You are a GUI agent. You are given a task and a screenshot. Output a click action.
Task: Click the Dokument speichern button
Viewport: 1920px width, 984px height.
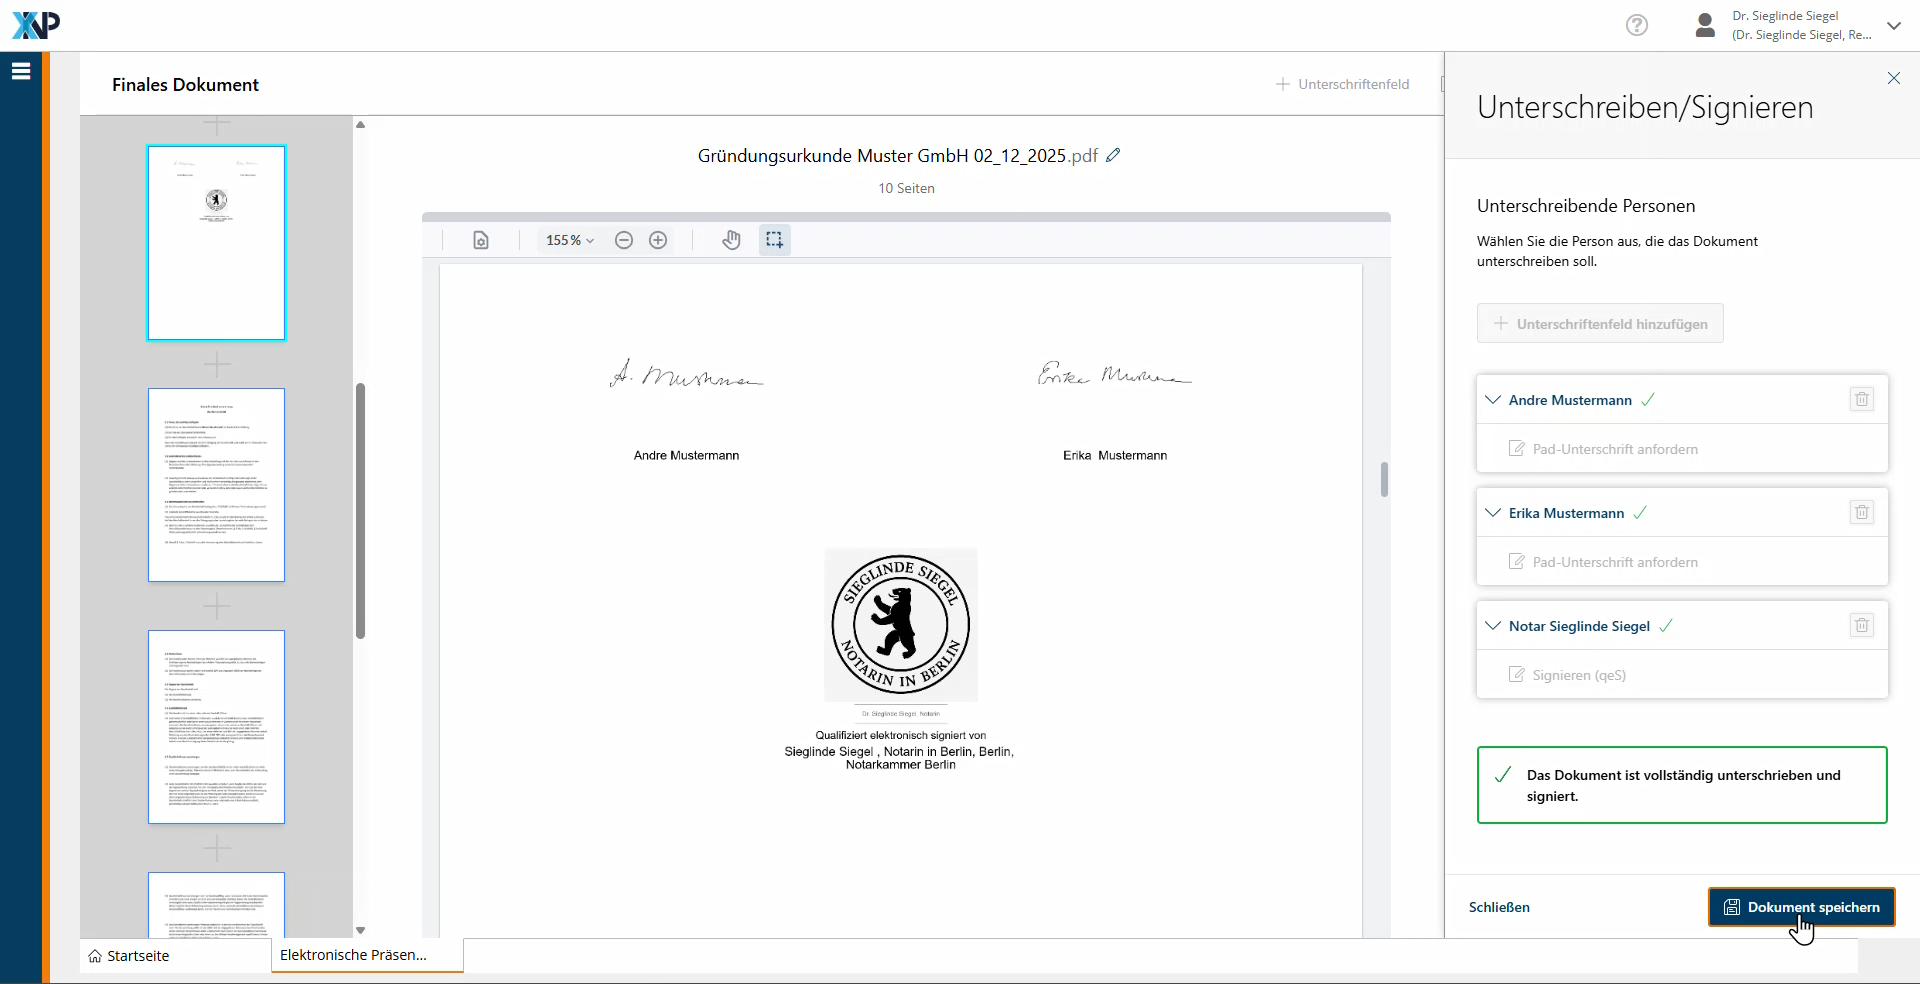click(1801, 907)
